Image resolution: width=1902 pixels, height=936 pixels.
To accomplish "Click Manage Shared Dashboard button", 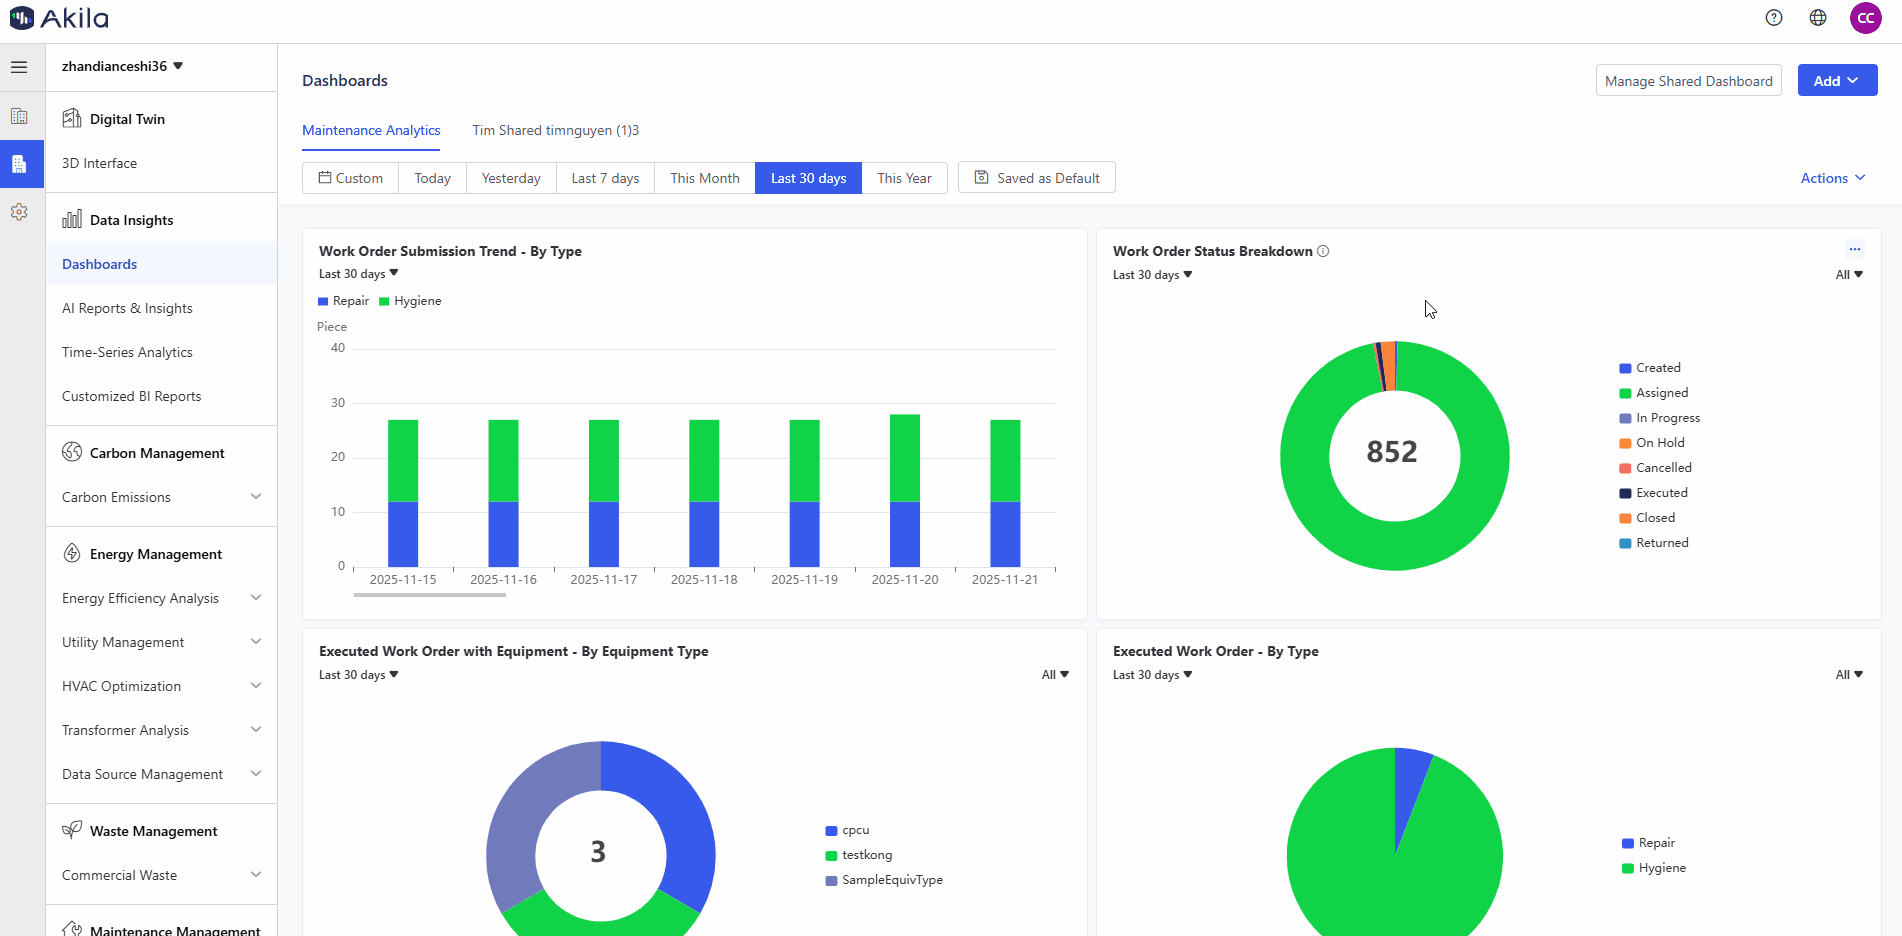I will (x=1688, y=81).
